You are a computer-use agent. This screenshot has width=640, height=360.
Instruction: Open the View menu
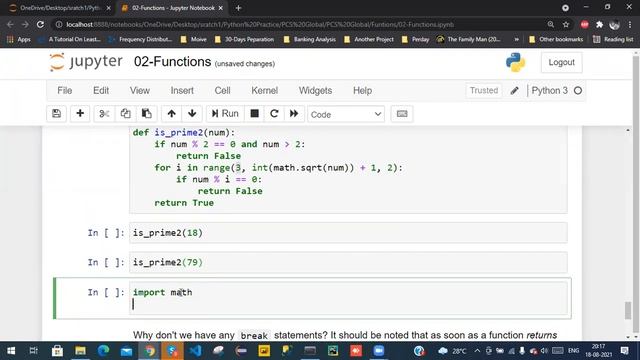point(140,91)
